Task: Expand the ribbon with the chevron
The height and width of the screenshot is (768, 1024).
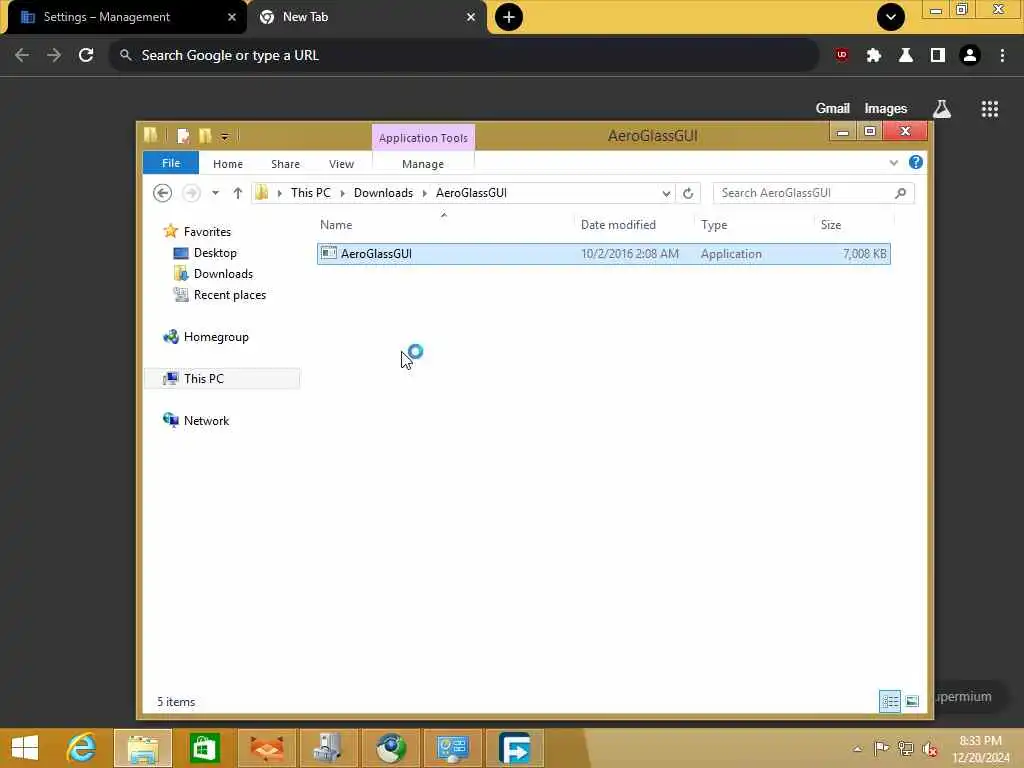Action: click(893, 163)
